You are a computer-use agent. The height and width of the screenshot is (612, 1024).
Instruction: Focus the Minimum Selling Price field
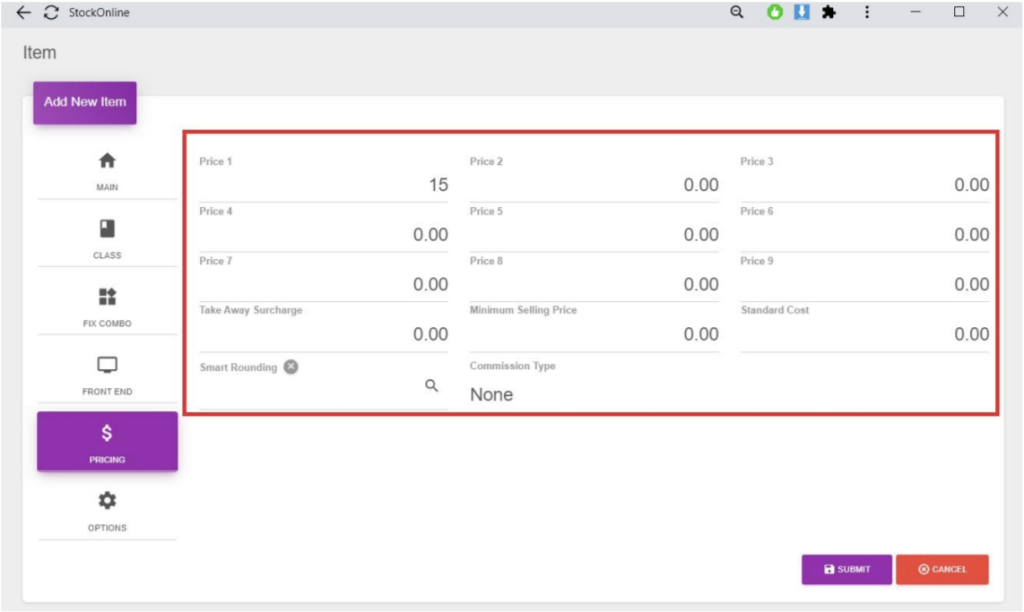pos(593,334)
